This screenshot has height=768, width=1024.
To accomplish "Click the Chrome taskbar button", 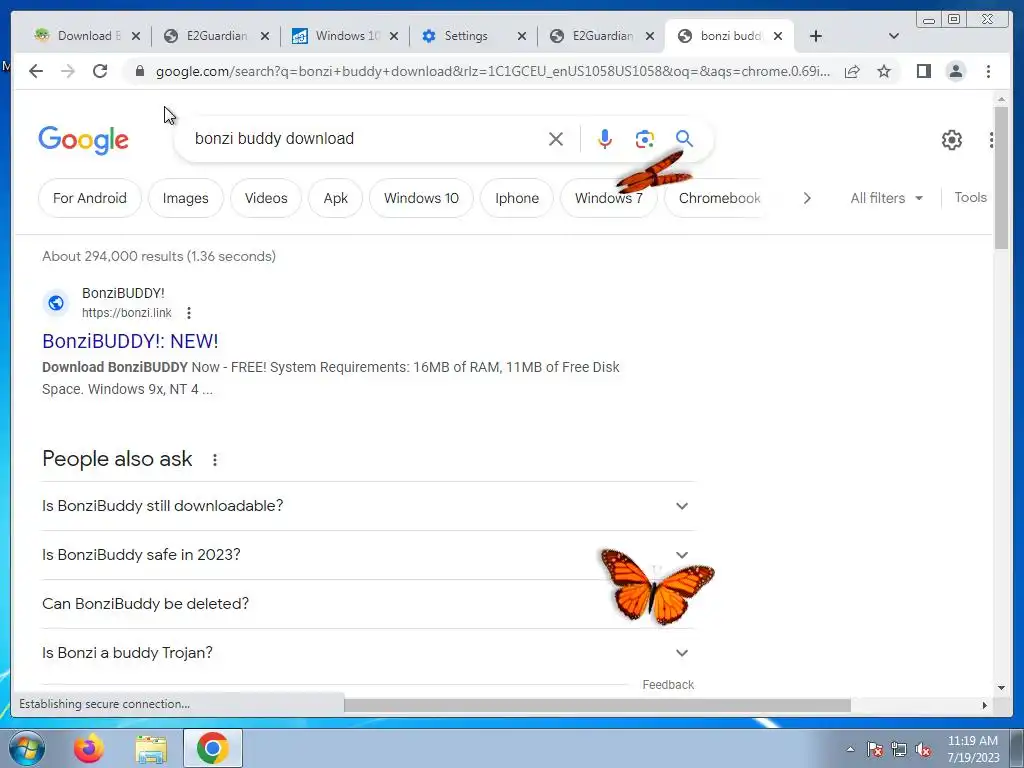I will (x=213, y=748).
